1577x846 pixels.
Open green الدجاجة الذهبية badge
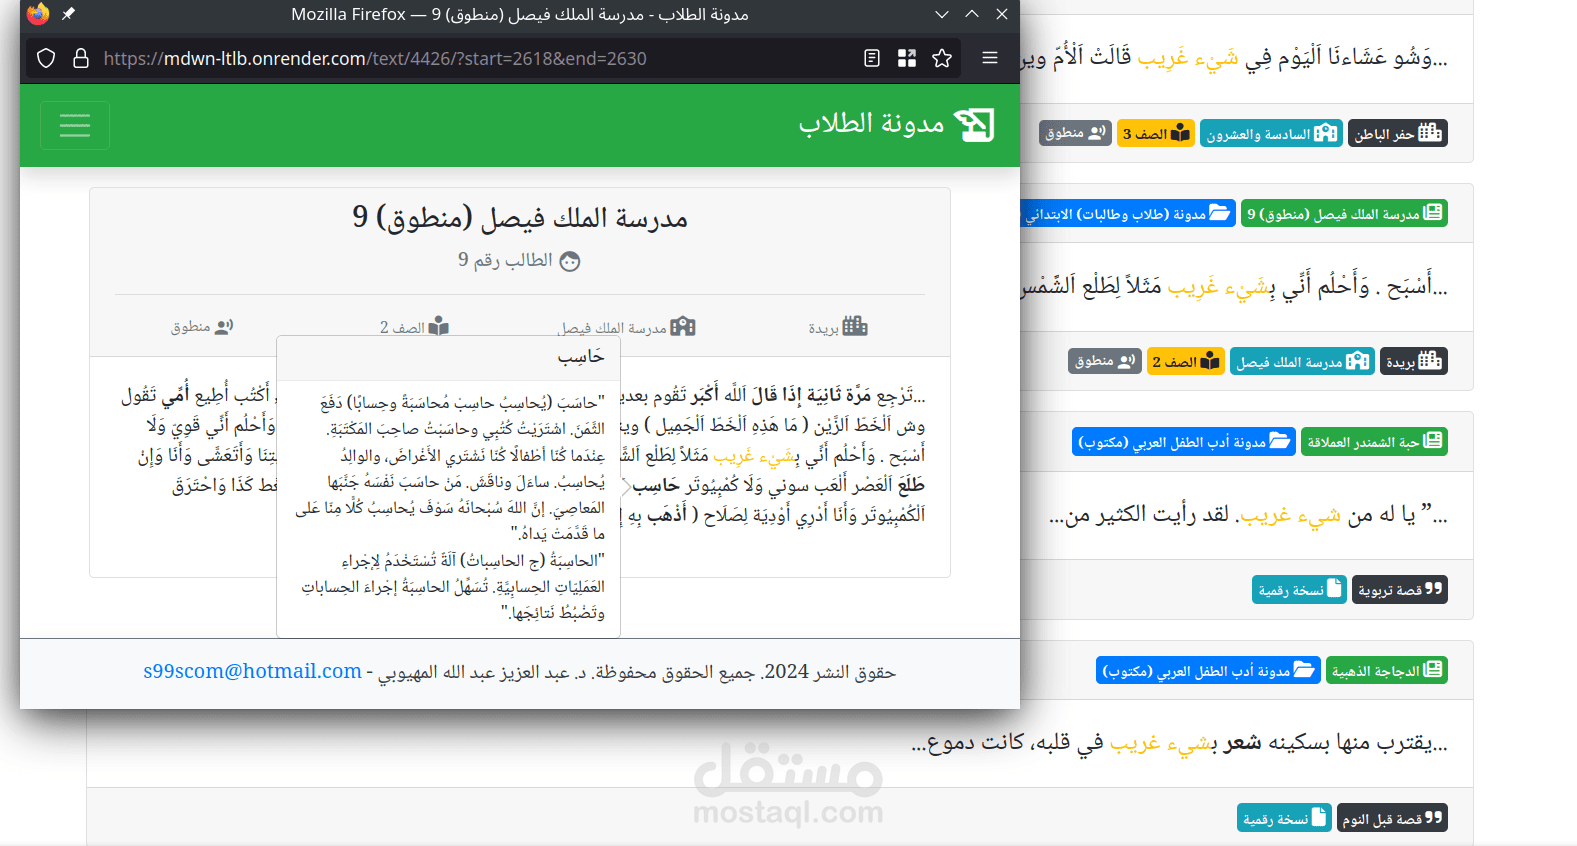tap(1386, 670)
